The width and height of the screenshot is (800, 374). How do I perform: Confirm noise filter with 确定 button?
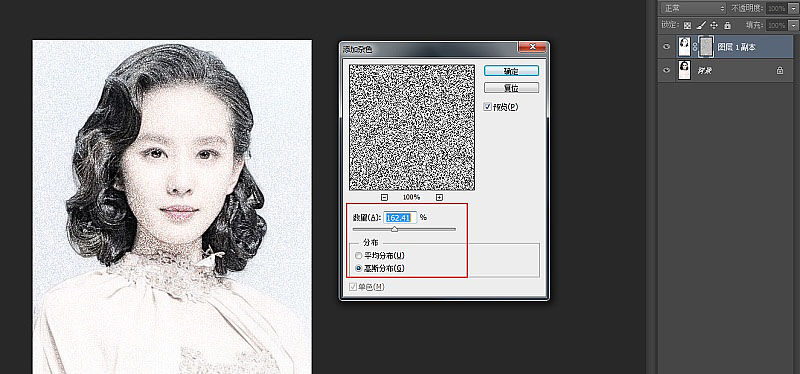point(511,71)
